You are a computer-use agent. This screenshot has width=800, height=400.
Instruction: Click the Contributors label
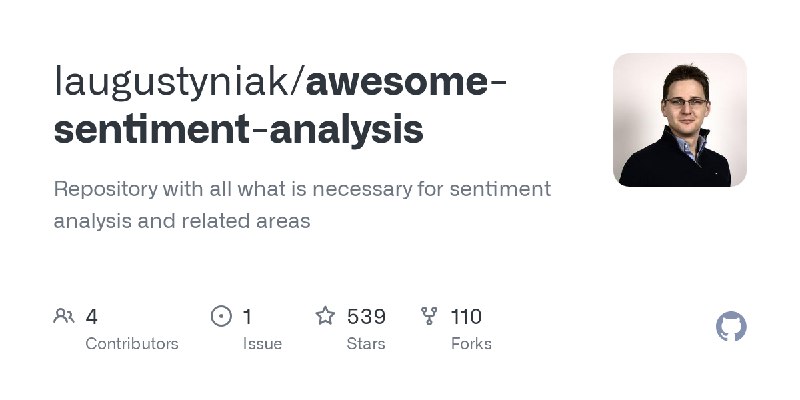[x=132, y=344]
